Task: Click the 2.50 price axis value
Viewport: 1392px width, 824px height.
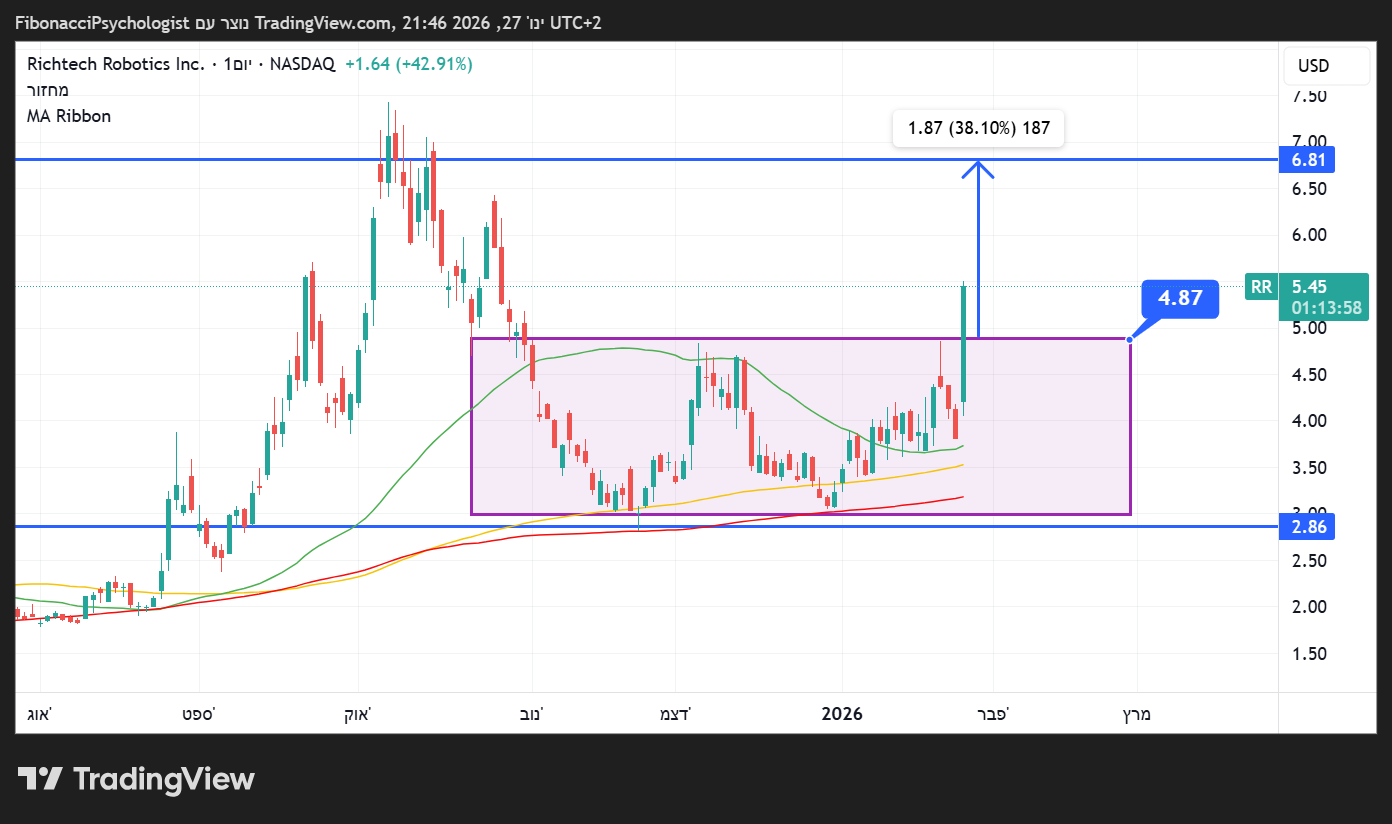Action: click(1310, 561)
